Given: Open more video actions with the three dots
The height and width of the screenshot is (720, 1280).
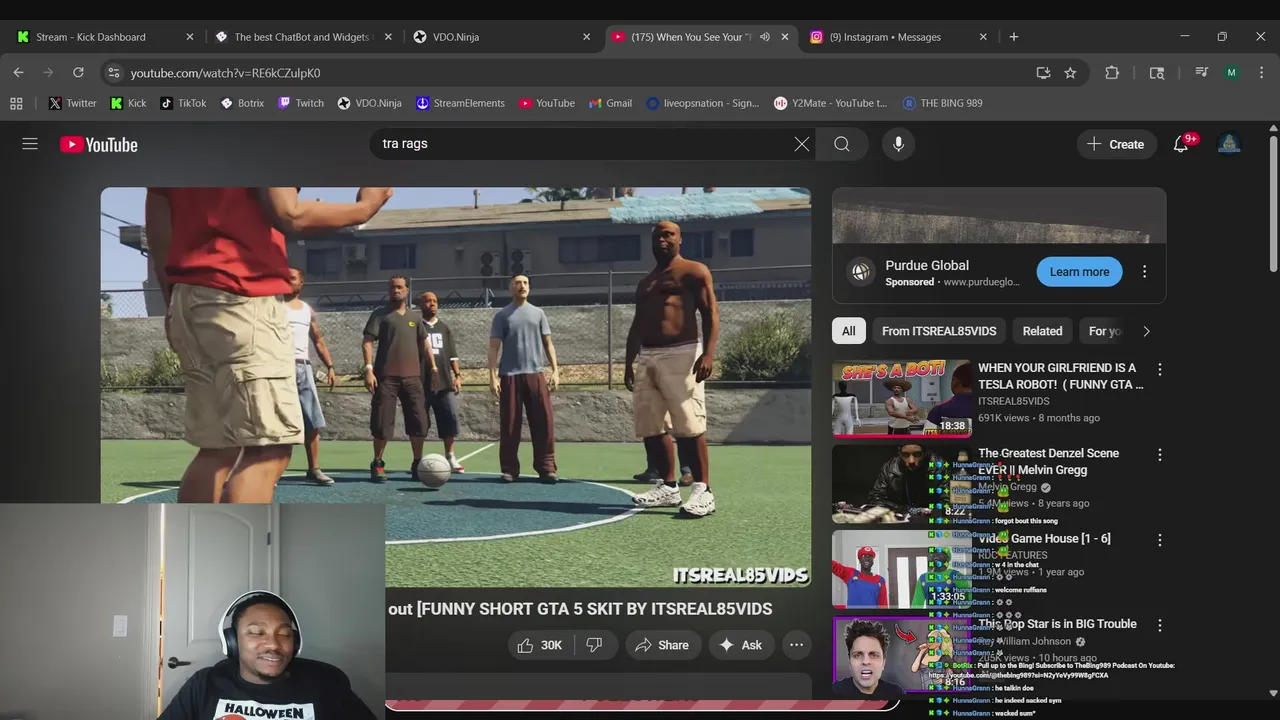Looking at the screenshot, I should coord(796,645).
